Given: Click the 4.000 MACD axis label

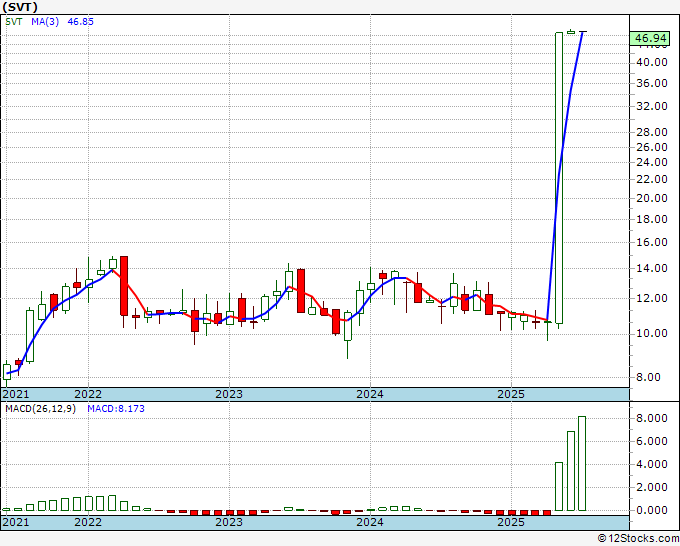Looking at the screenshot, I should (x=652, y=464).
